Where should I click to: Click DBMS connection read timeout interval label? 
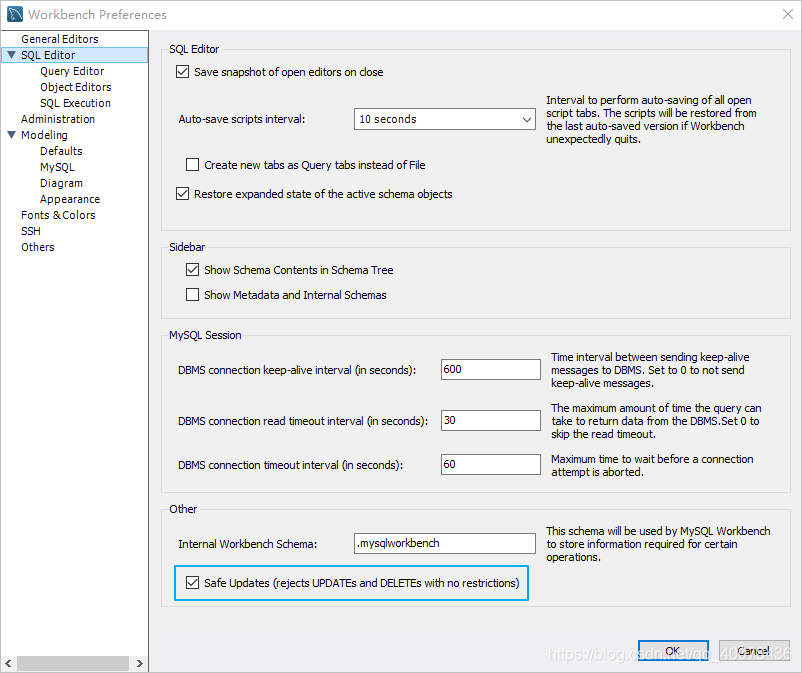[303, 421]
